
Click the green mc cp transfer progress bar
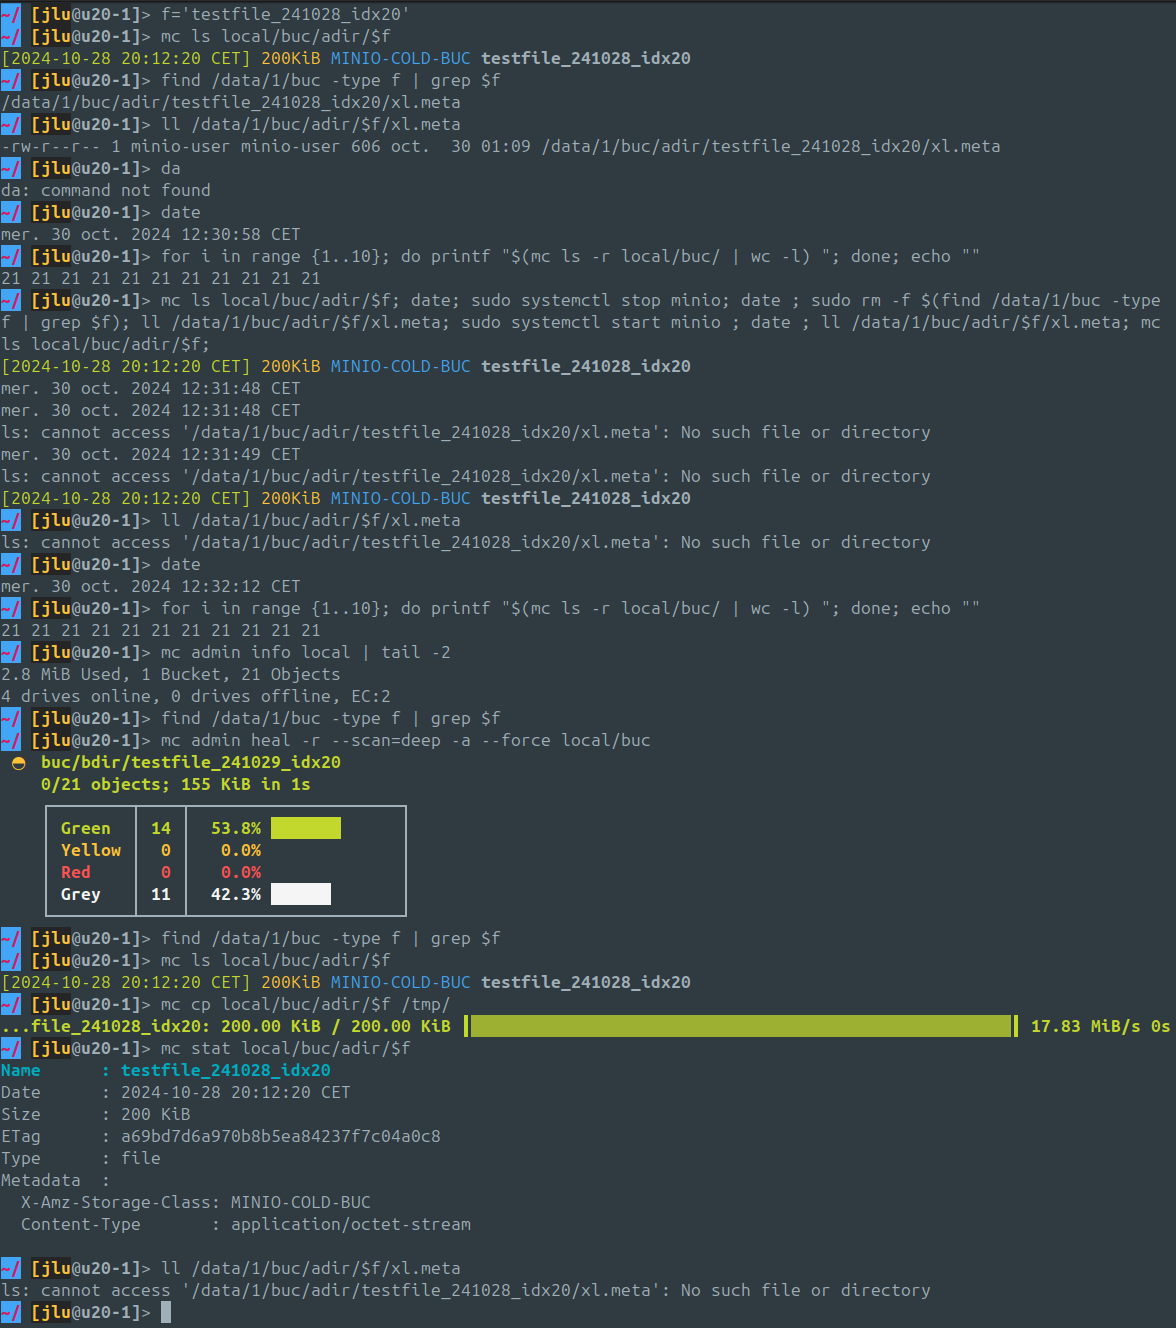point(740,1026)
